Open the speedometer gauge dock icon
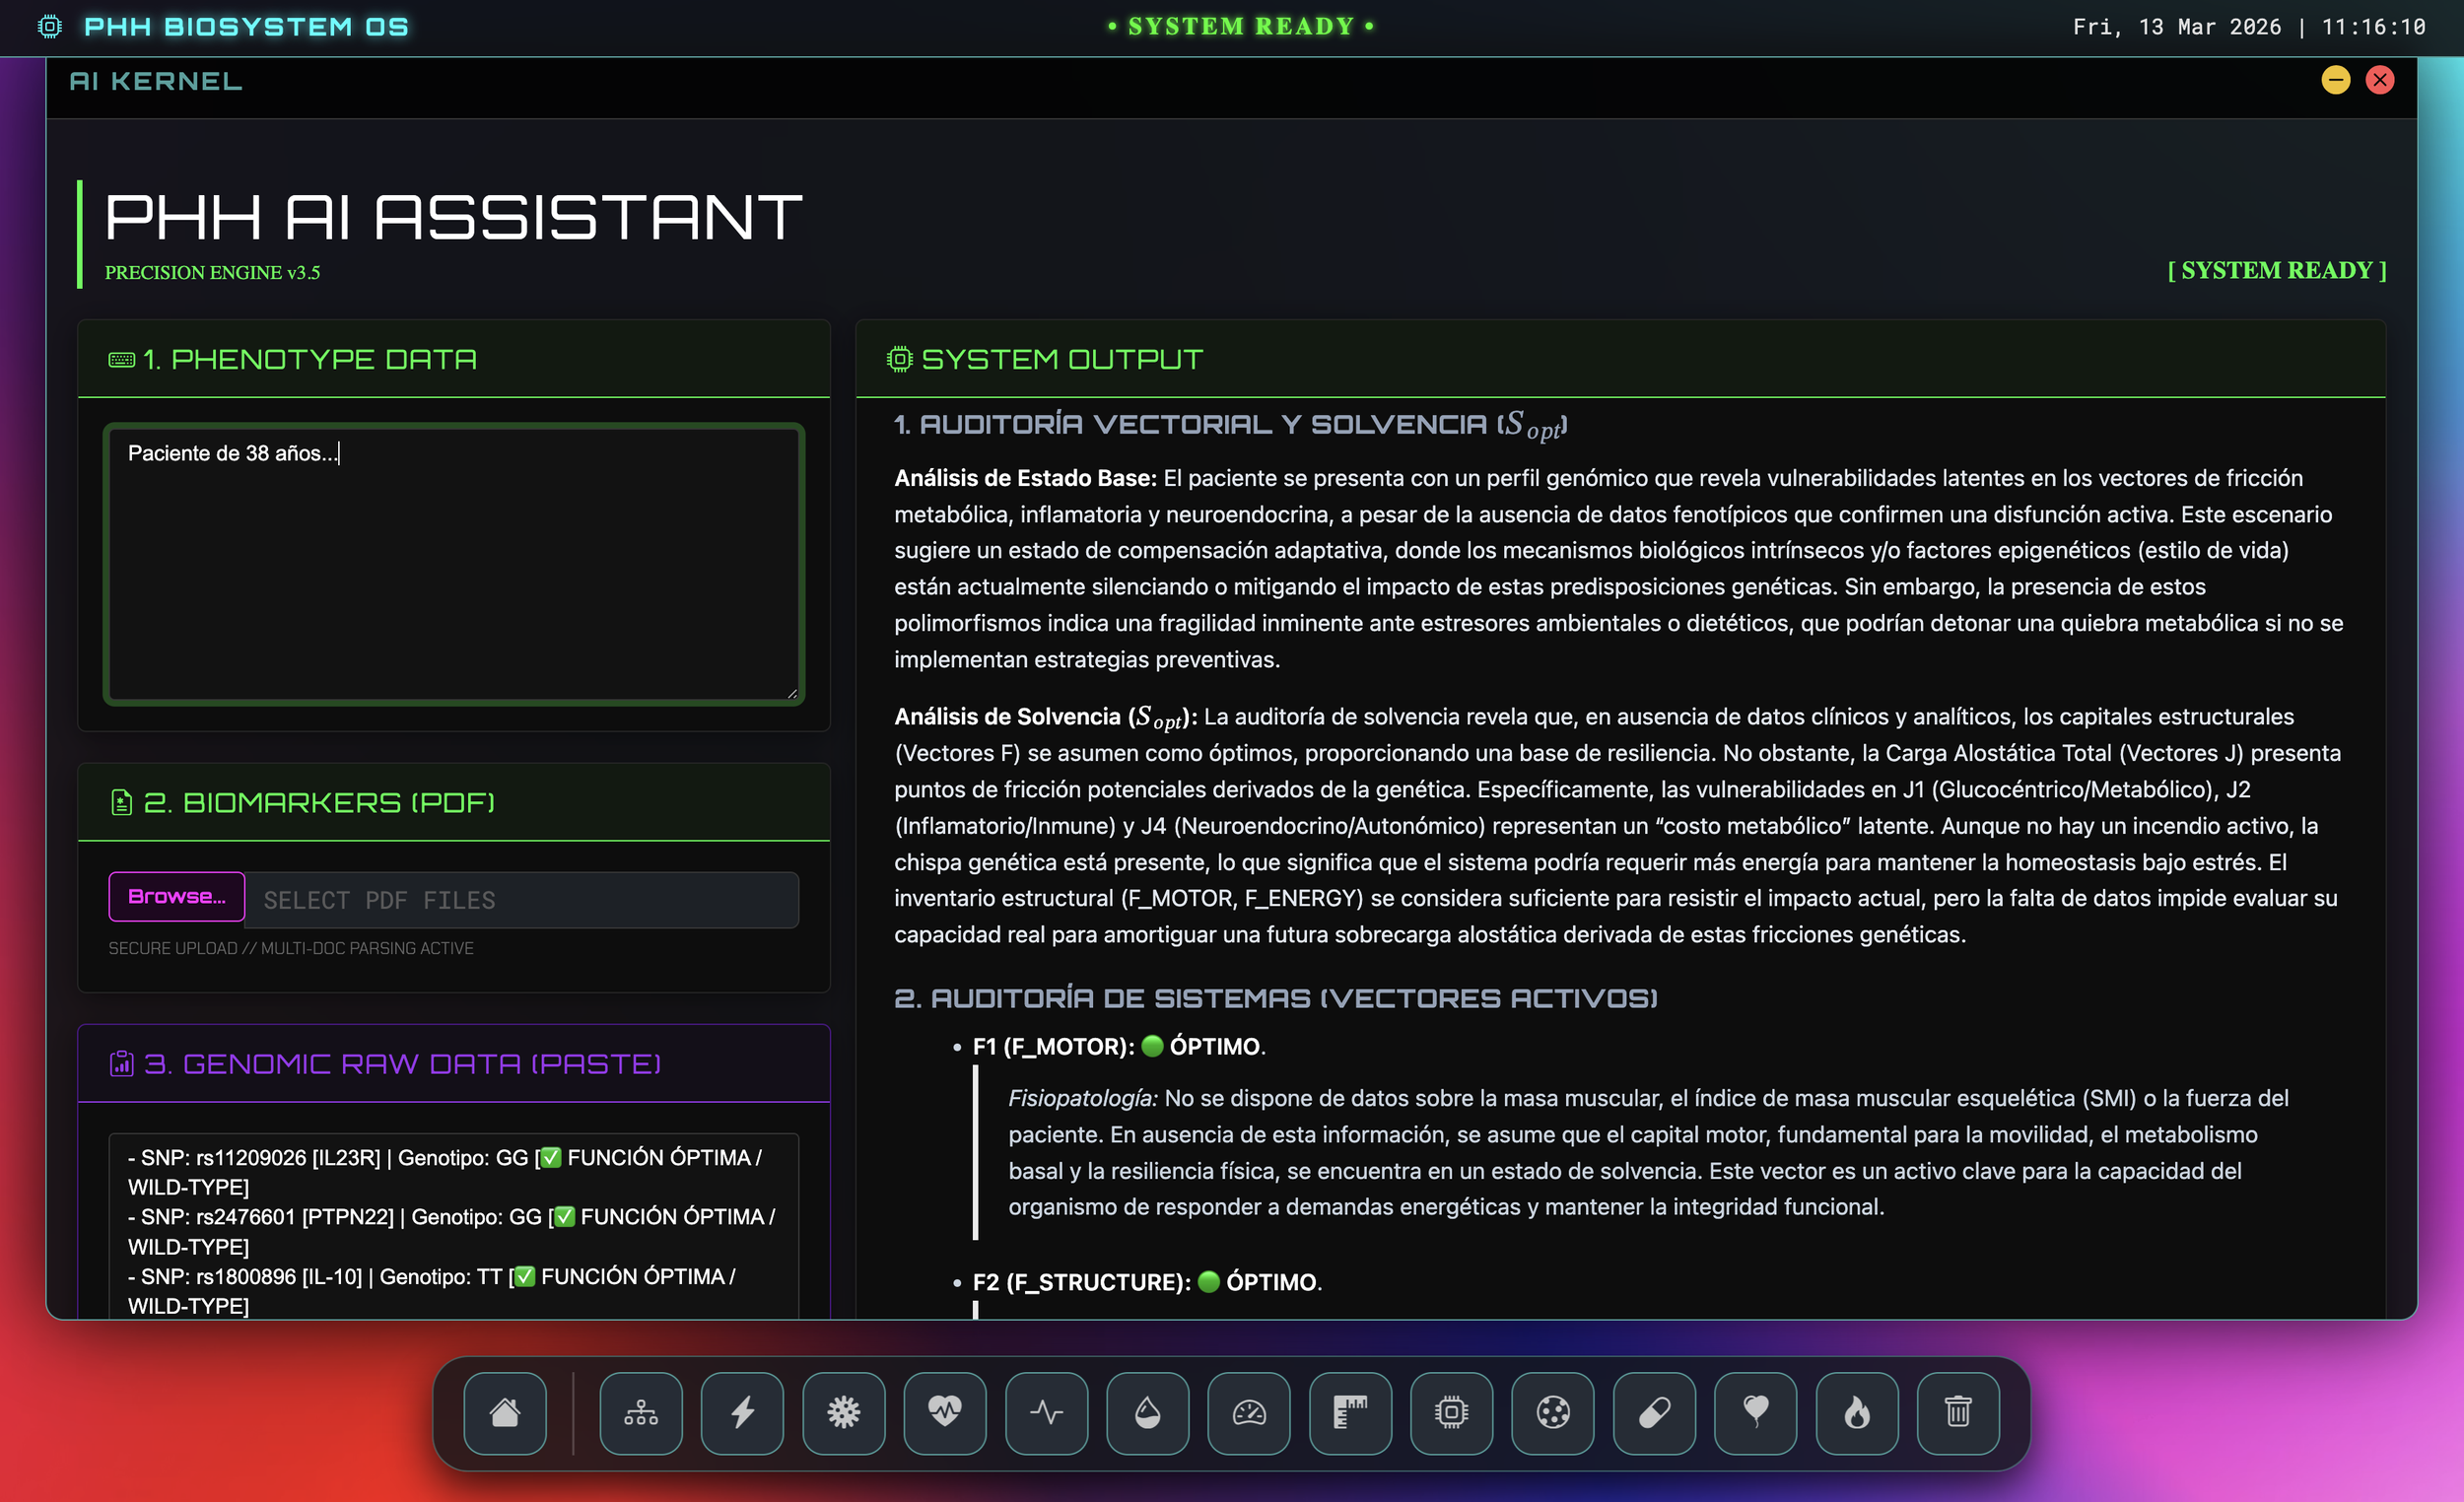This screenshot has width=2464, height=1502. (1249, 1412)
